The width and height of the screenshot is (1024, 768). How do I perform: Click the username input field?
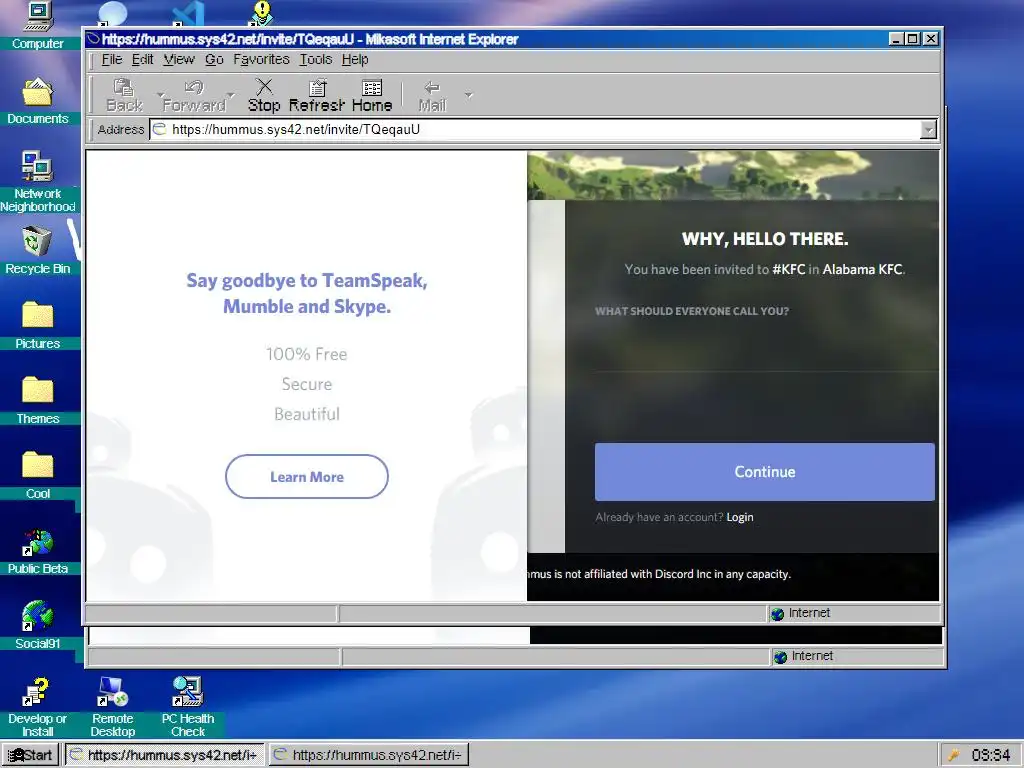765,348
